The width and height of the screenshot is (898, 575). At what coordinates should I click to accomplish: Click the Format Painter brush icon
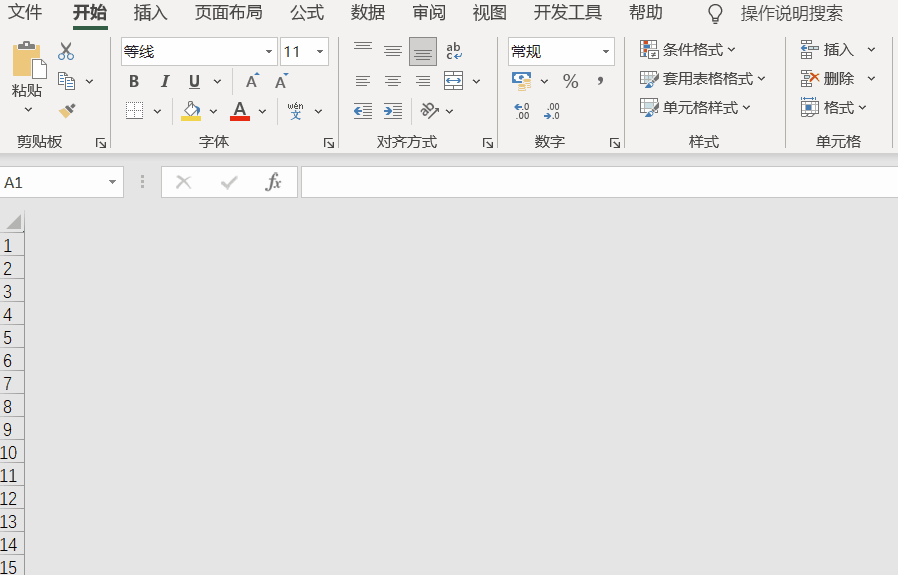coord(66,111)
